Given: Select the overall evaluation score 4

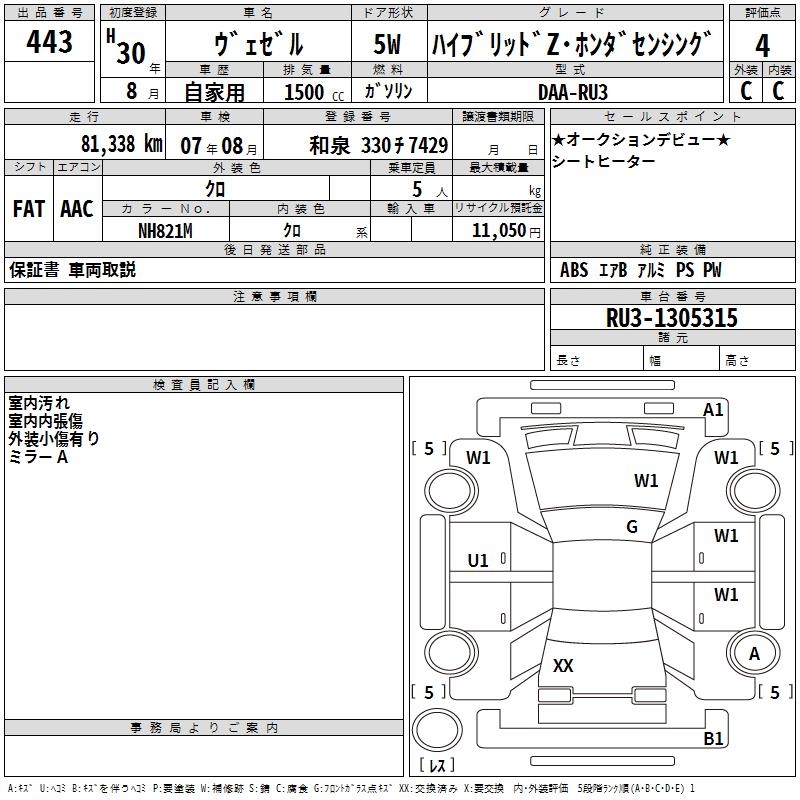Looking at the screenshot, I should click(x=762, y=45).
